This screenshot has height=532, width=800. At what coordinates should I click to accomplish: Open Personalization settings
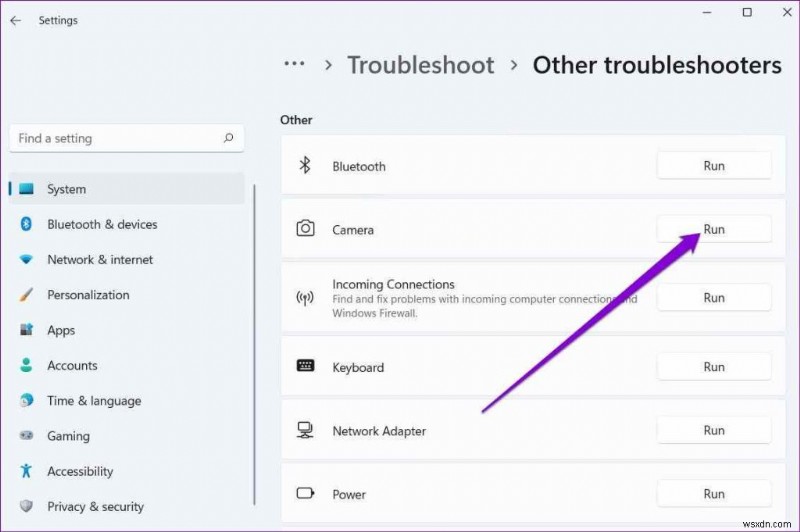[127, 294]
